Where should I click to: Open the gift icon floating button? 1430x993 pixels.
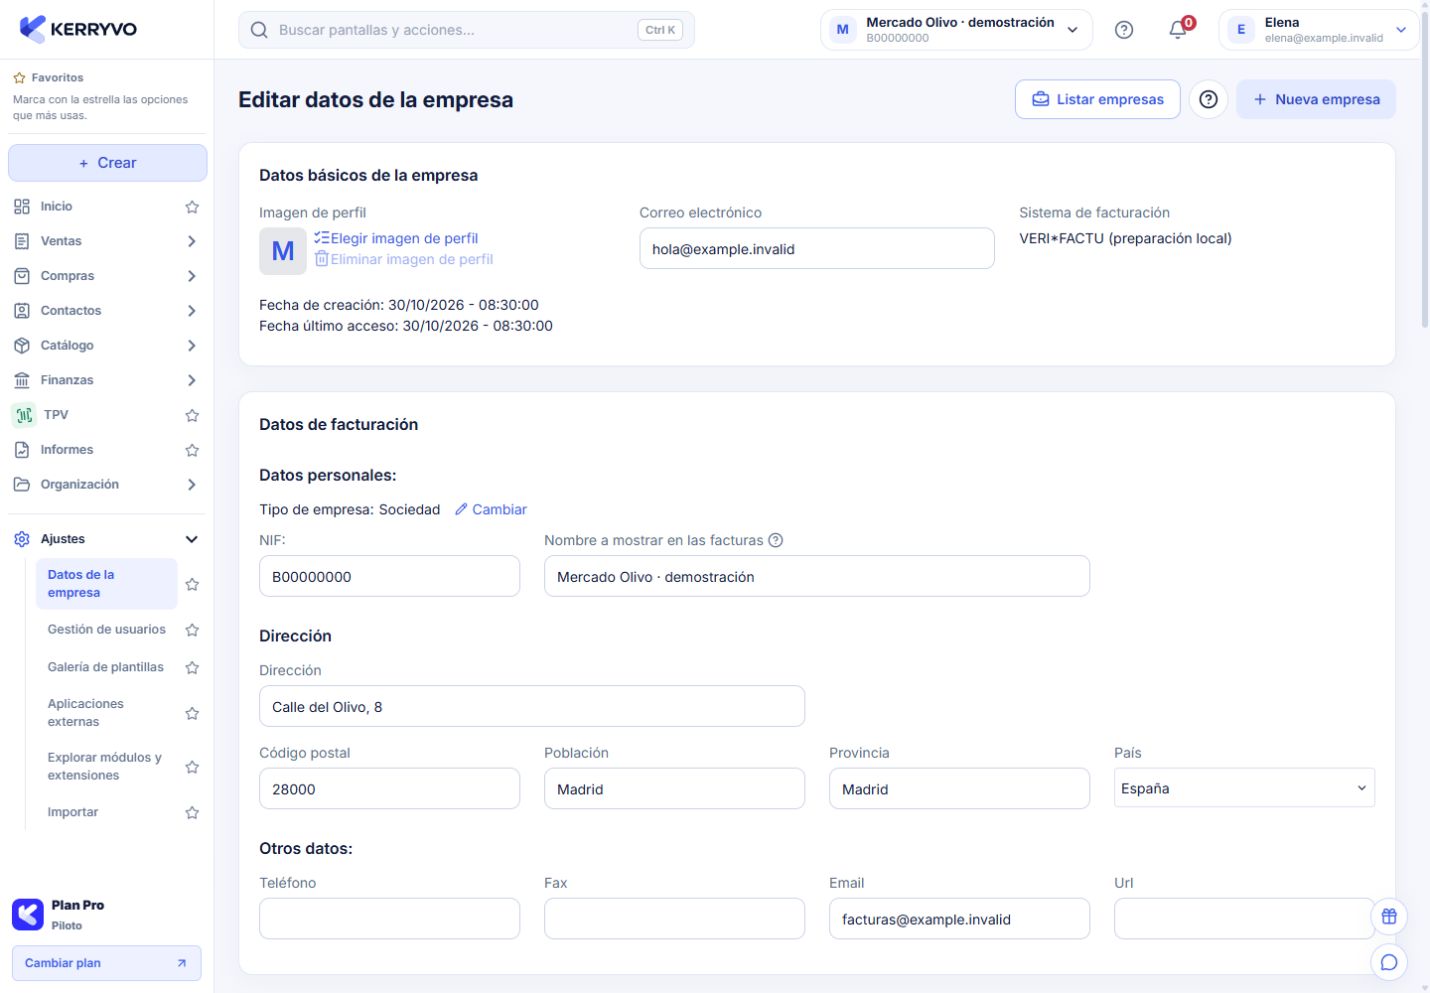tap(1389, 916)
